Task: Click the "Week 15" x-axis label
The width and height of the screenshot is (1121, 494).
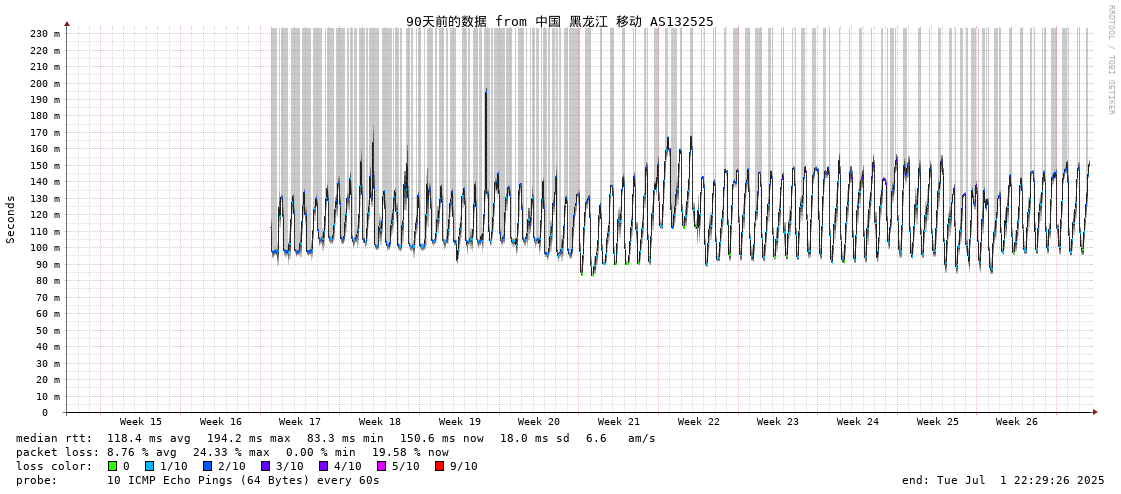Action: point(141,422)
